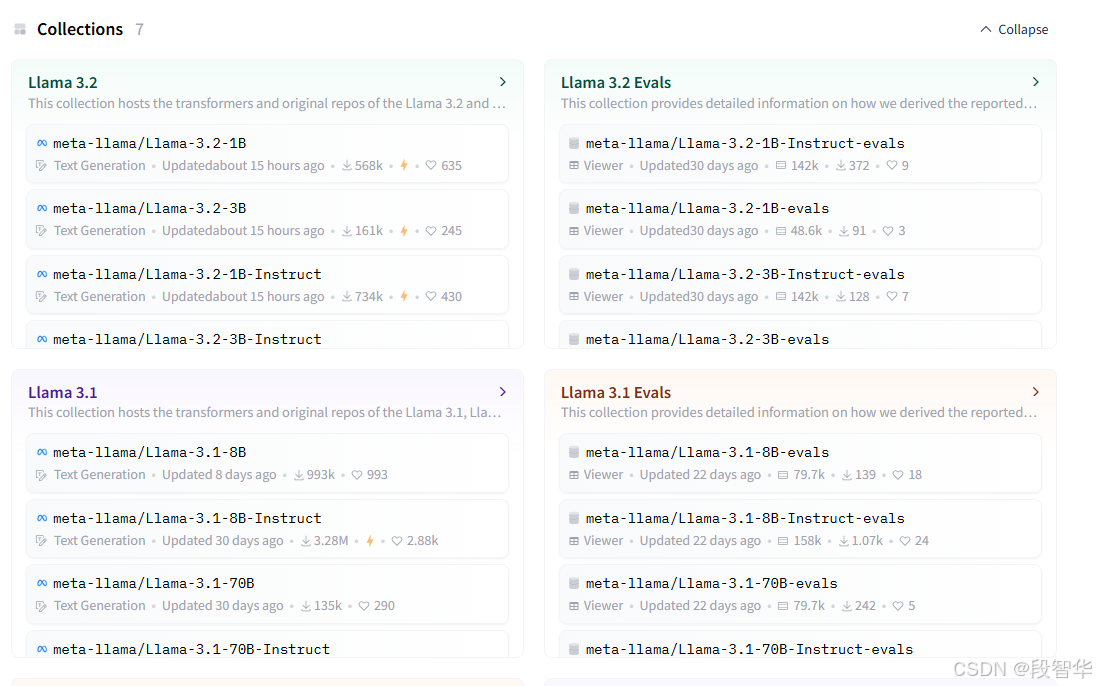Screen dimensions: 1096x686
Task: Click heart icon next to 635 likes
Action: (x=431, y=166)
